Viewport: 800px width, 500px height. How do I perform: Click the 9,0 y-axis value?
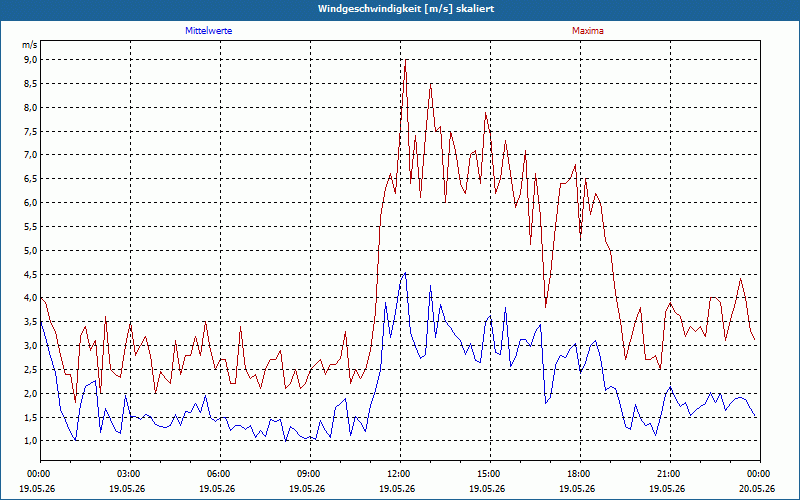coord(31,60)
